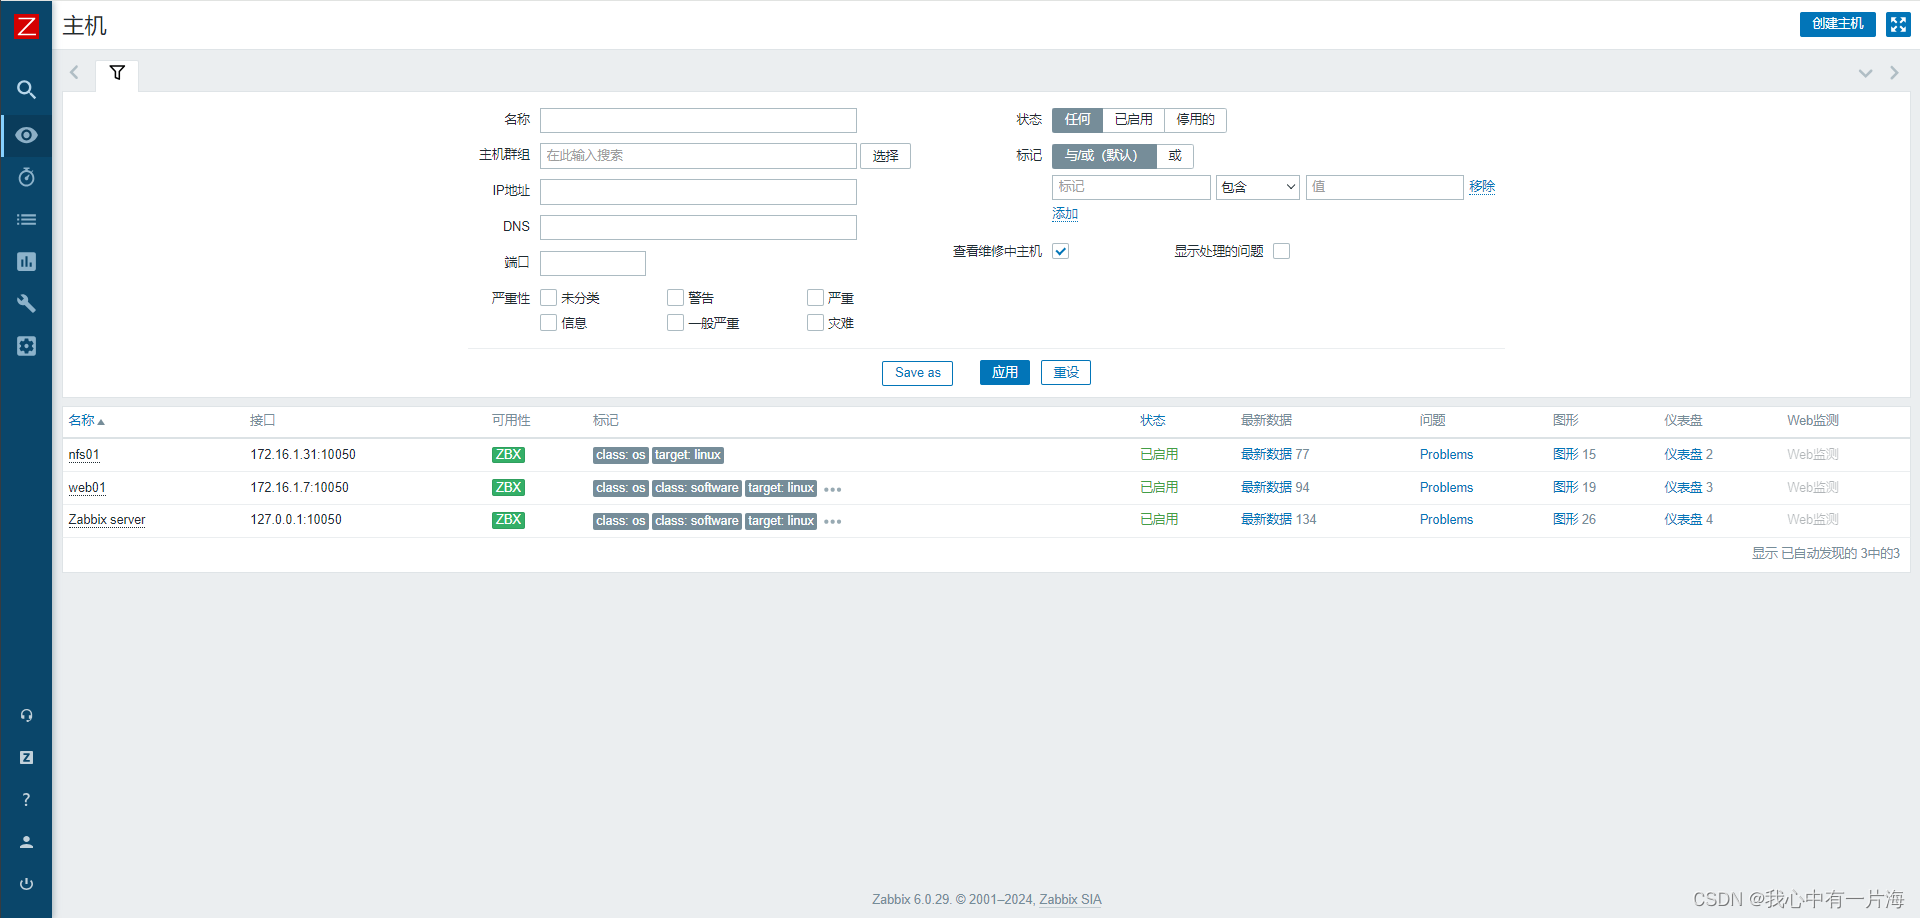Click the Zabbix logo icon
This screenshot has height=918, width=1920.
tap(26, 26)
